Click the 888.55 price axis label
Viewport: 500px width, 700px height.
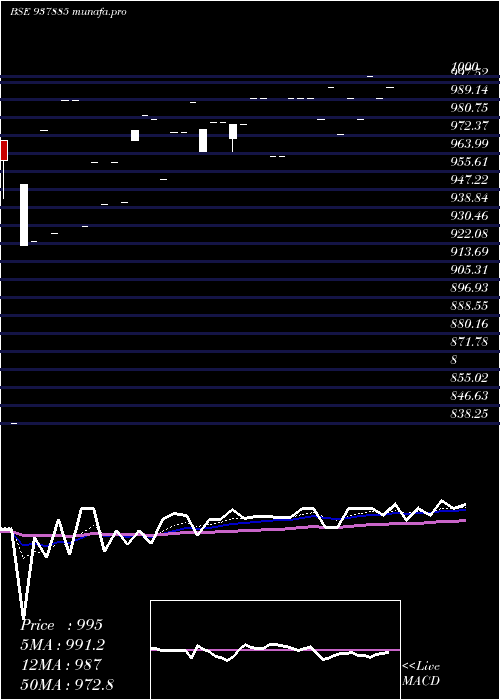[x=469, y=306]
